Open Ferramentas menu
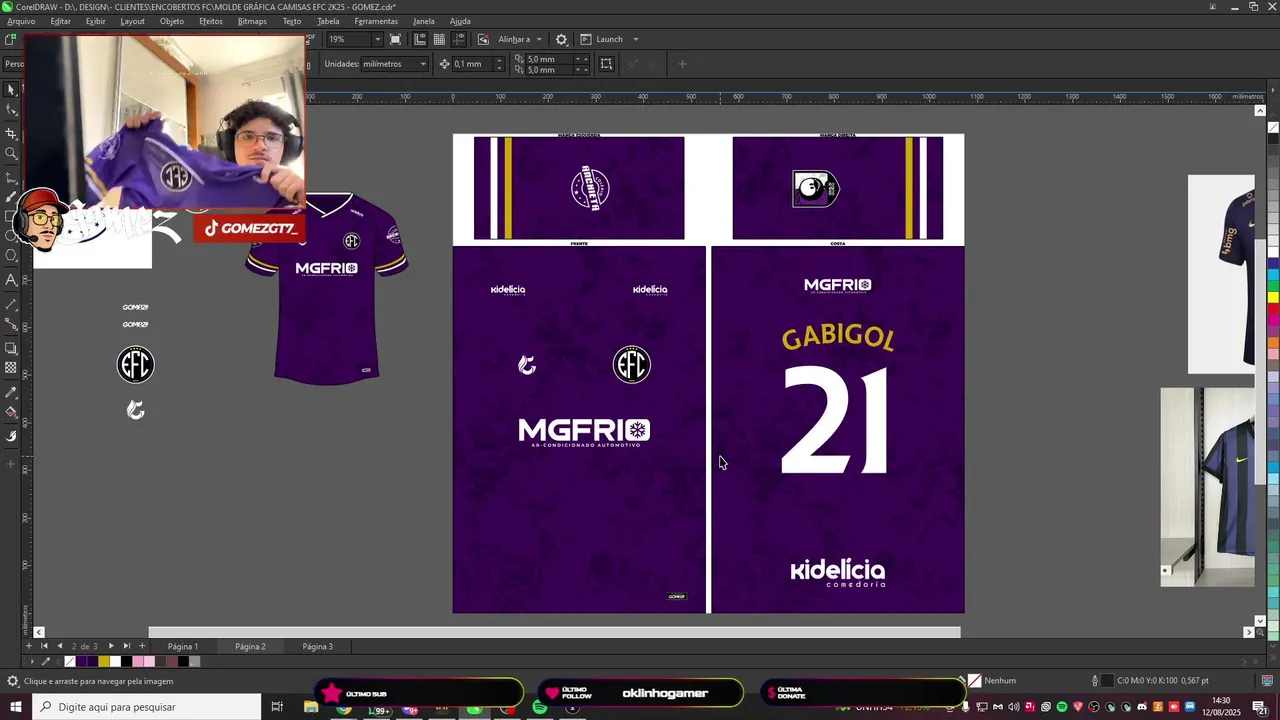 coord(376,21)
